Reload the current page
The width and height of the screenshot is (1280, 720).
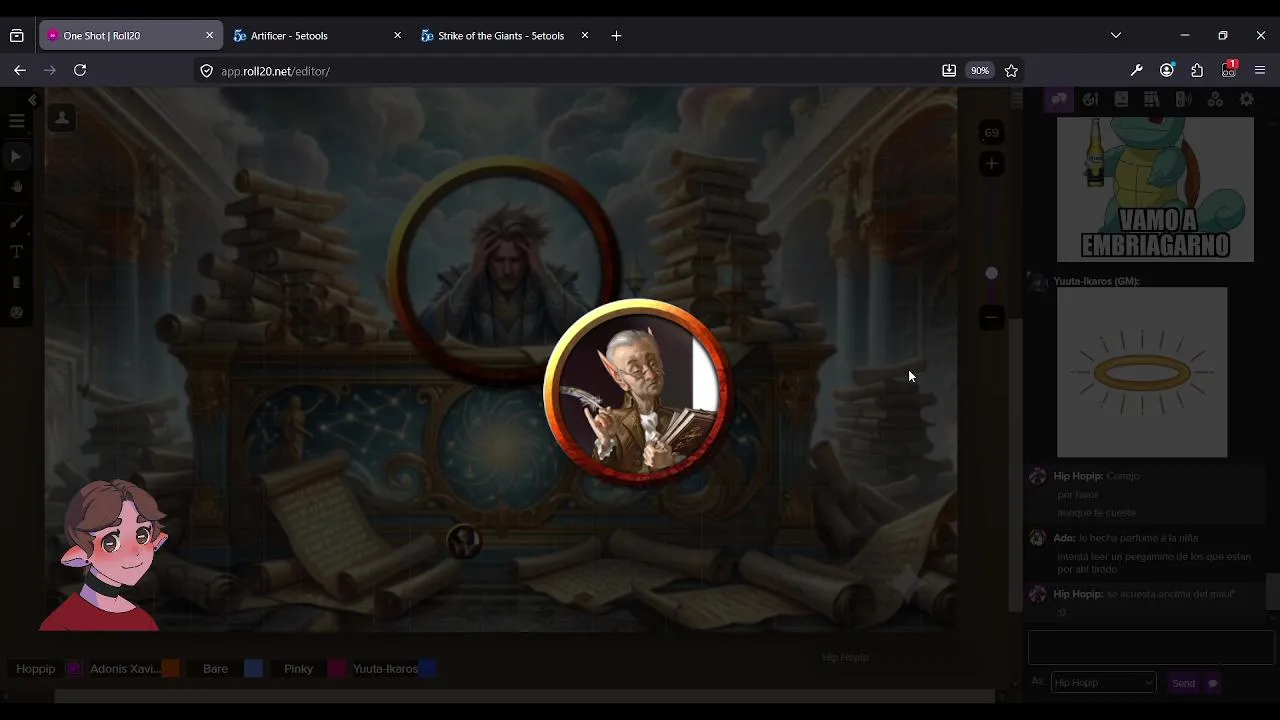(x=80, y=71)
